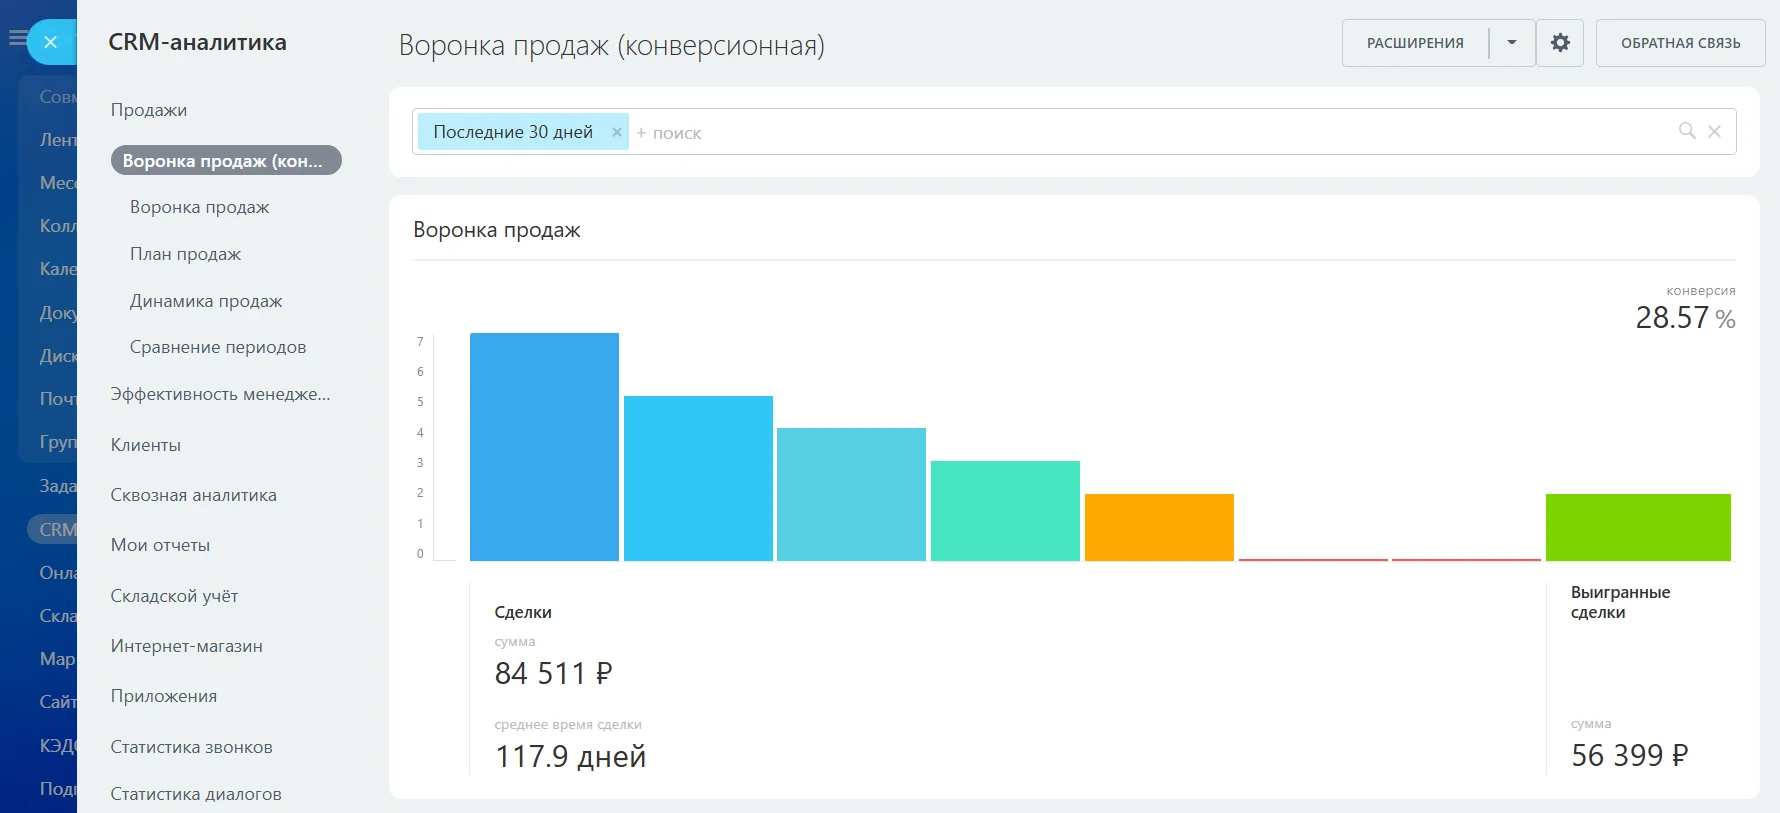Open Сквозная аналитика section
The width and height of the screenshot is (1780, 813).
194,495
